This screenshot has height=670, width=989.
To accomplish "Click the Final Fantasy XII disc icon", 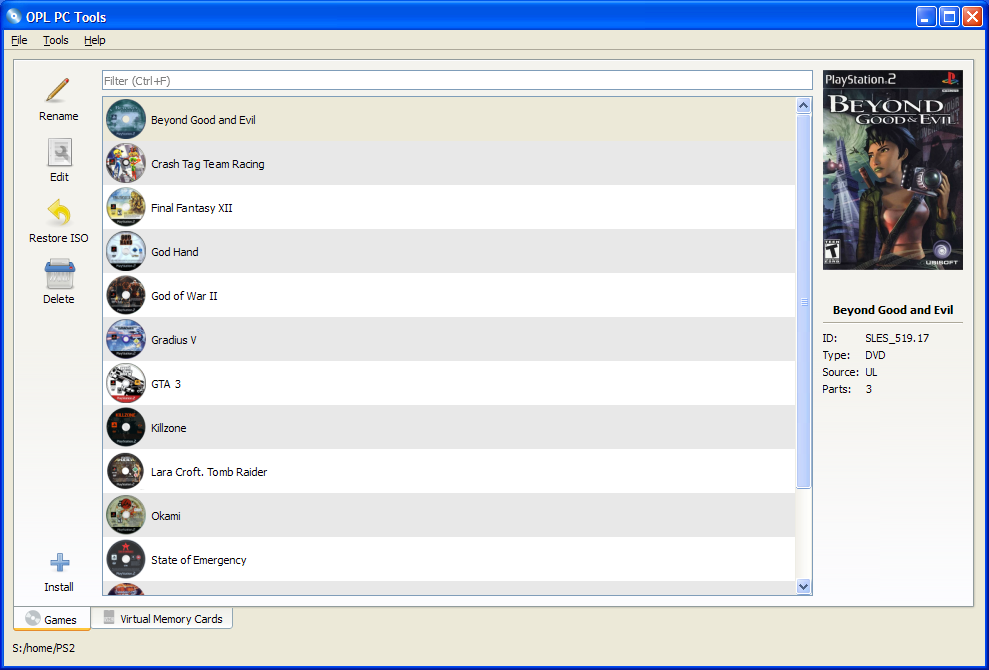I will tap(126, 208).
